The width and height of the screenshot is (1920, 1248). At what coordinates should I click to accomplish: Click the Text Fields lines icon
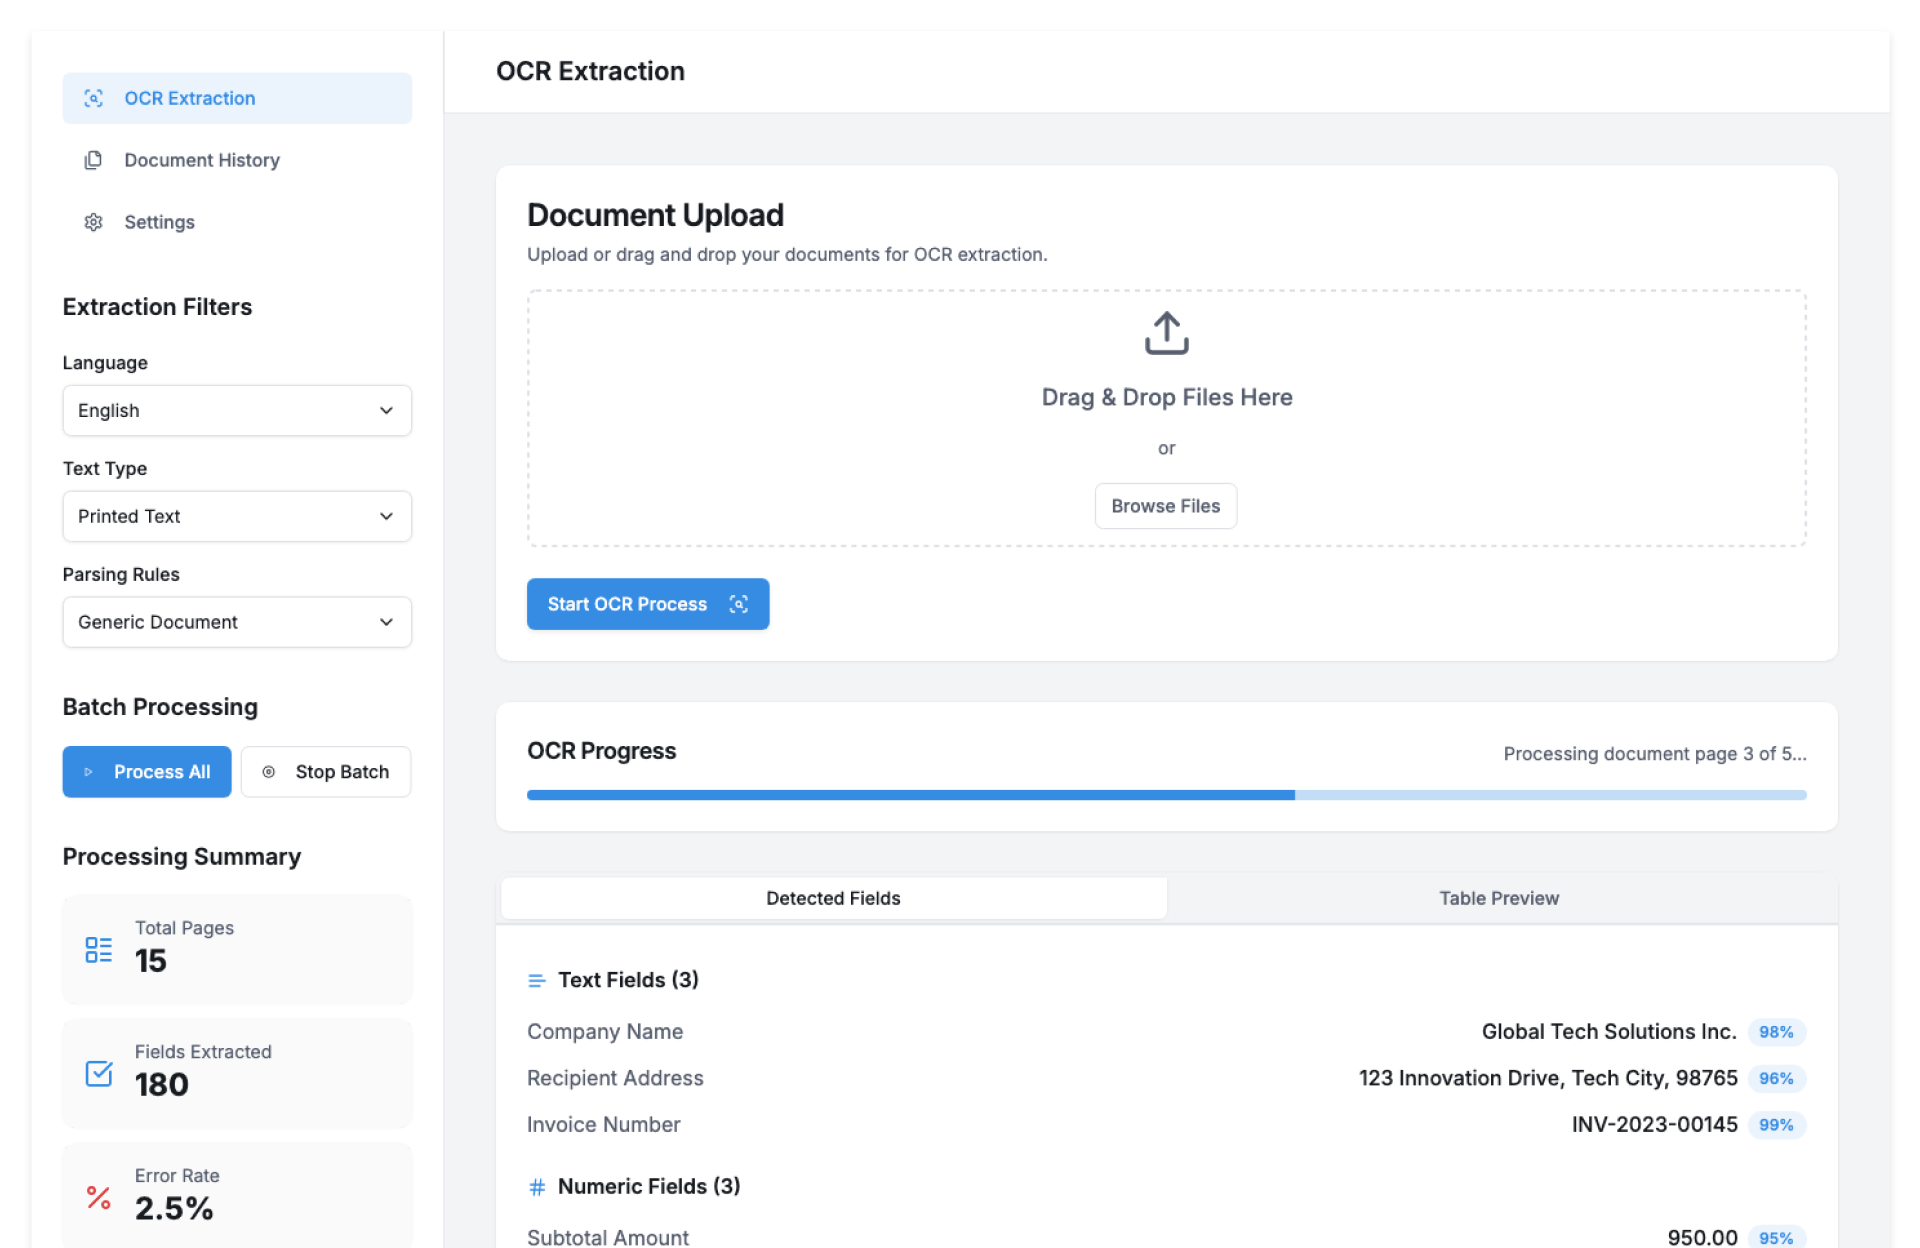[x=537, y=981]
